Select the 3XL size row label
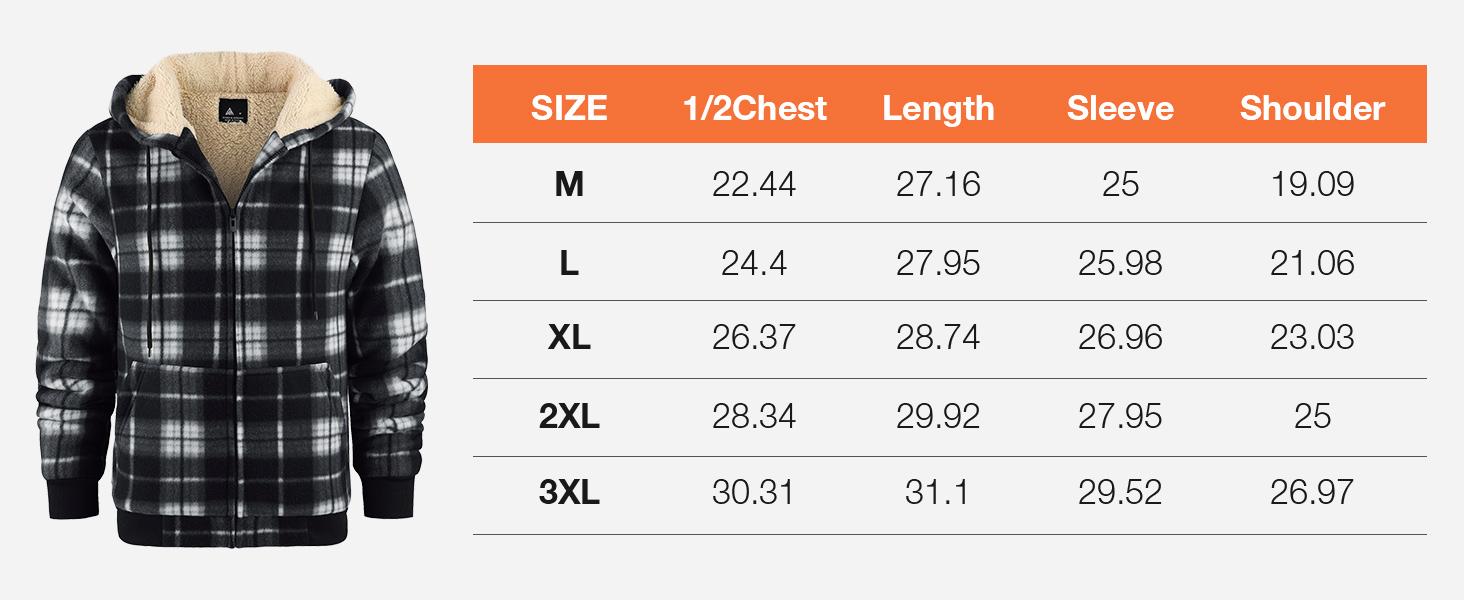The height and width of the screenshot is (600, 1464). [569, 492]
